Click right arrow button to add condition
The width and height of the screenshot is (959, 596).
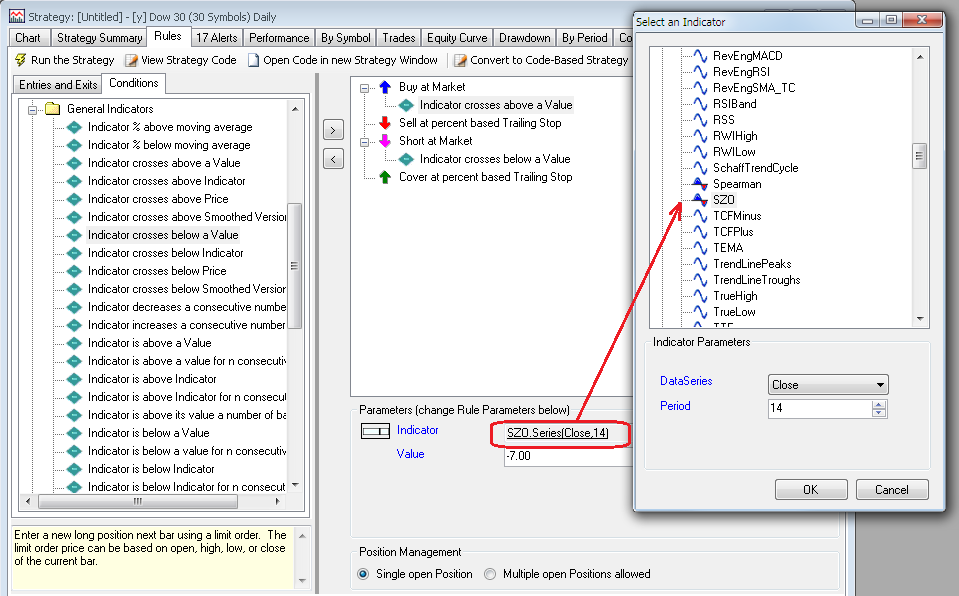pyautogui.click(x=334, y=130)
